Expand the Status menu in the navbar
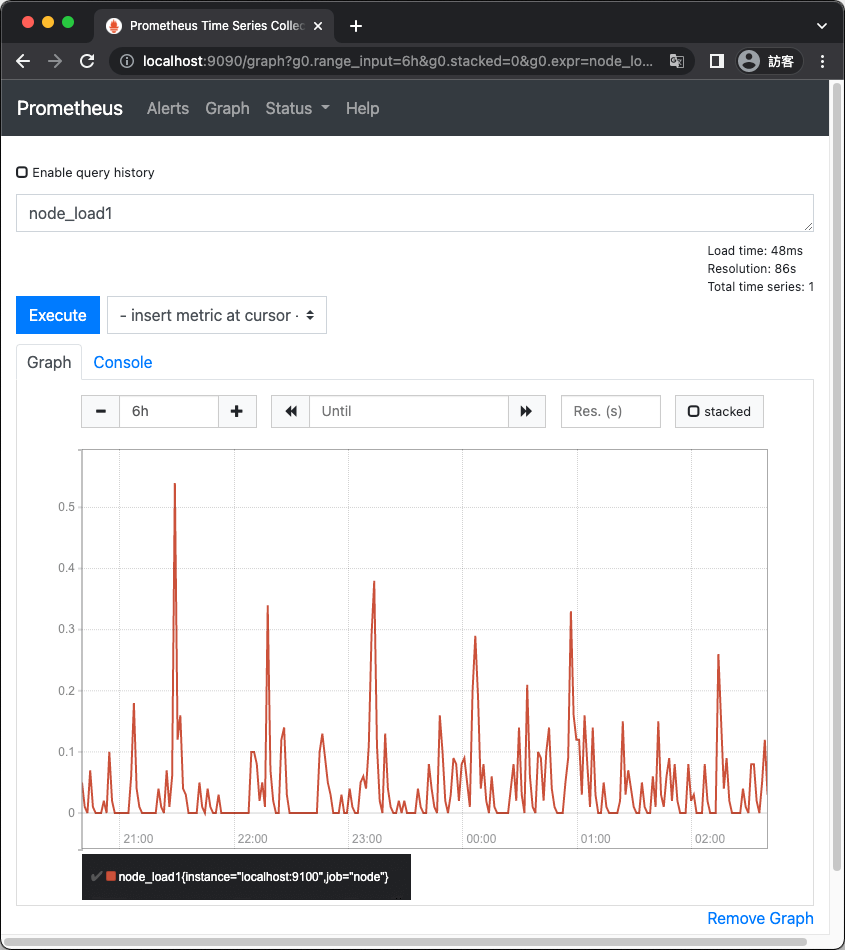Screen dimensions: 845x950 pos(297,108)
